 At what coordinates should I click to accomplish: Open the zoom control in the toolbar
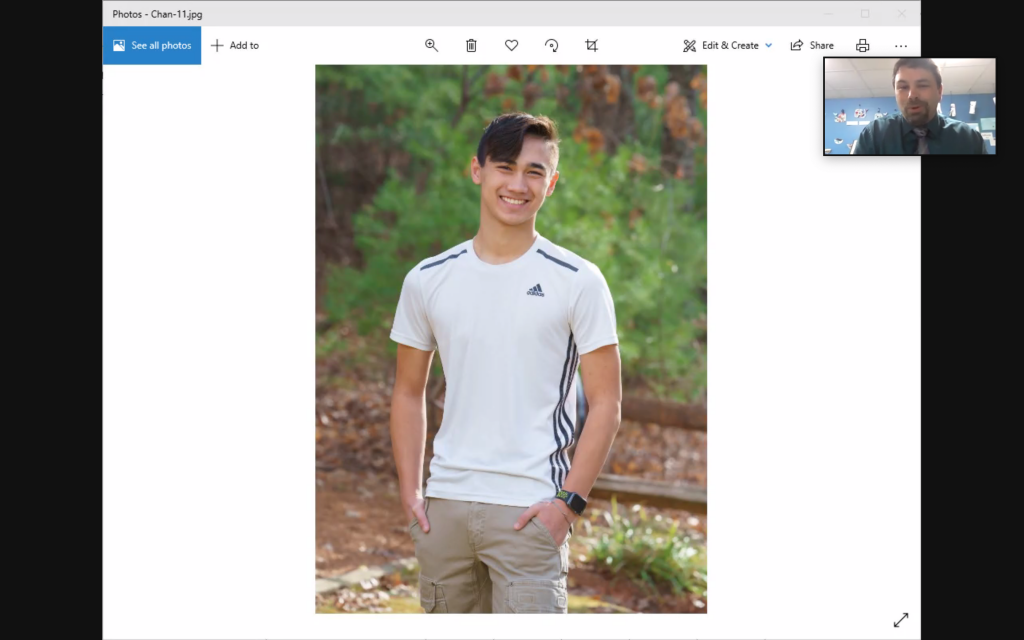(x=431, y=45)
